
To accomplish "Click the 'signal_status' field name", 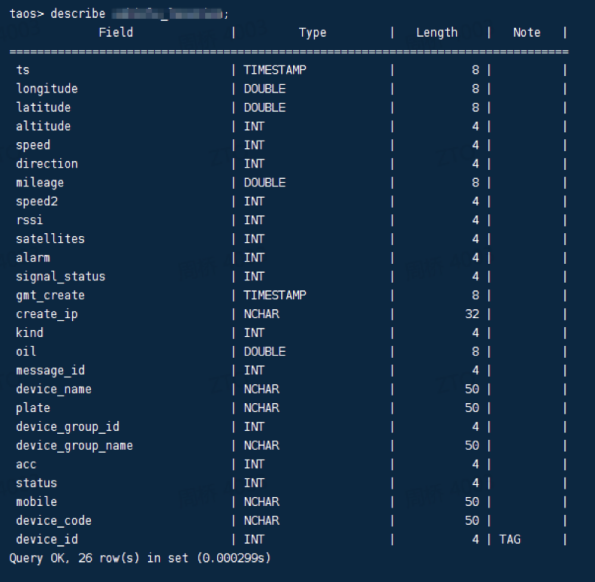I will pyautogui.click(x=61, y=277).
